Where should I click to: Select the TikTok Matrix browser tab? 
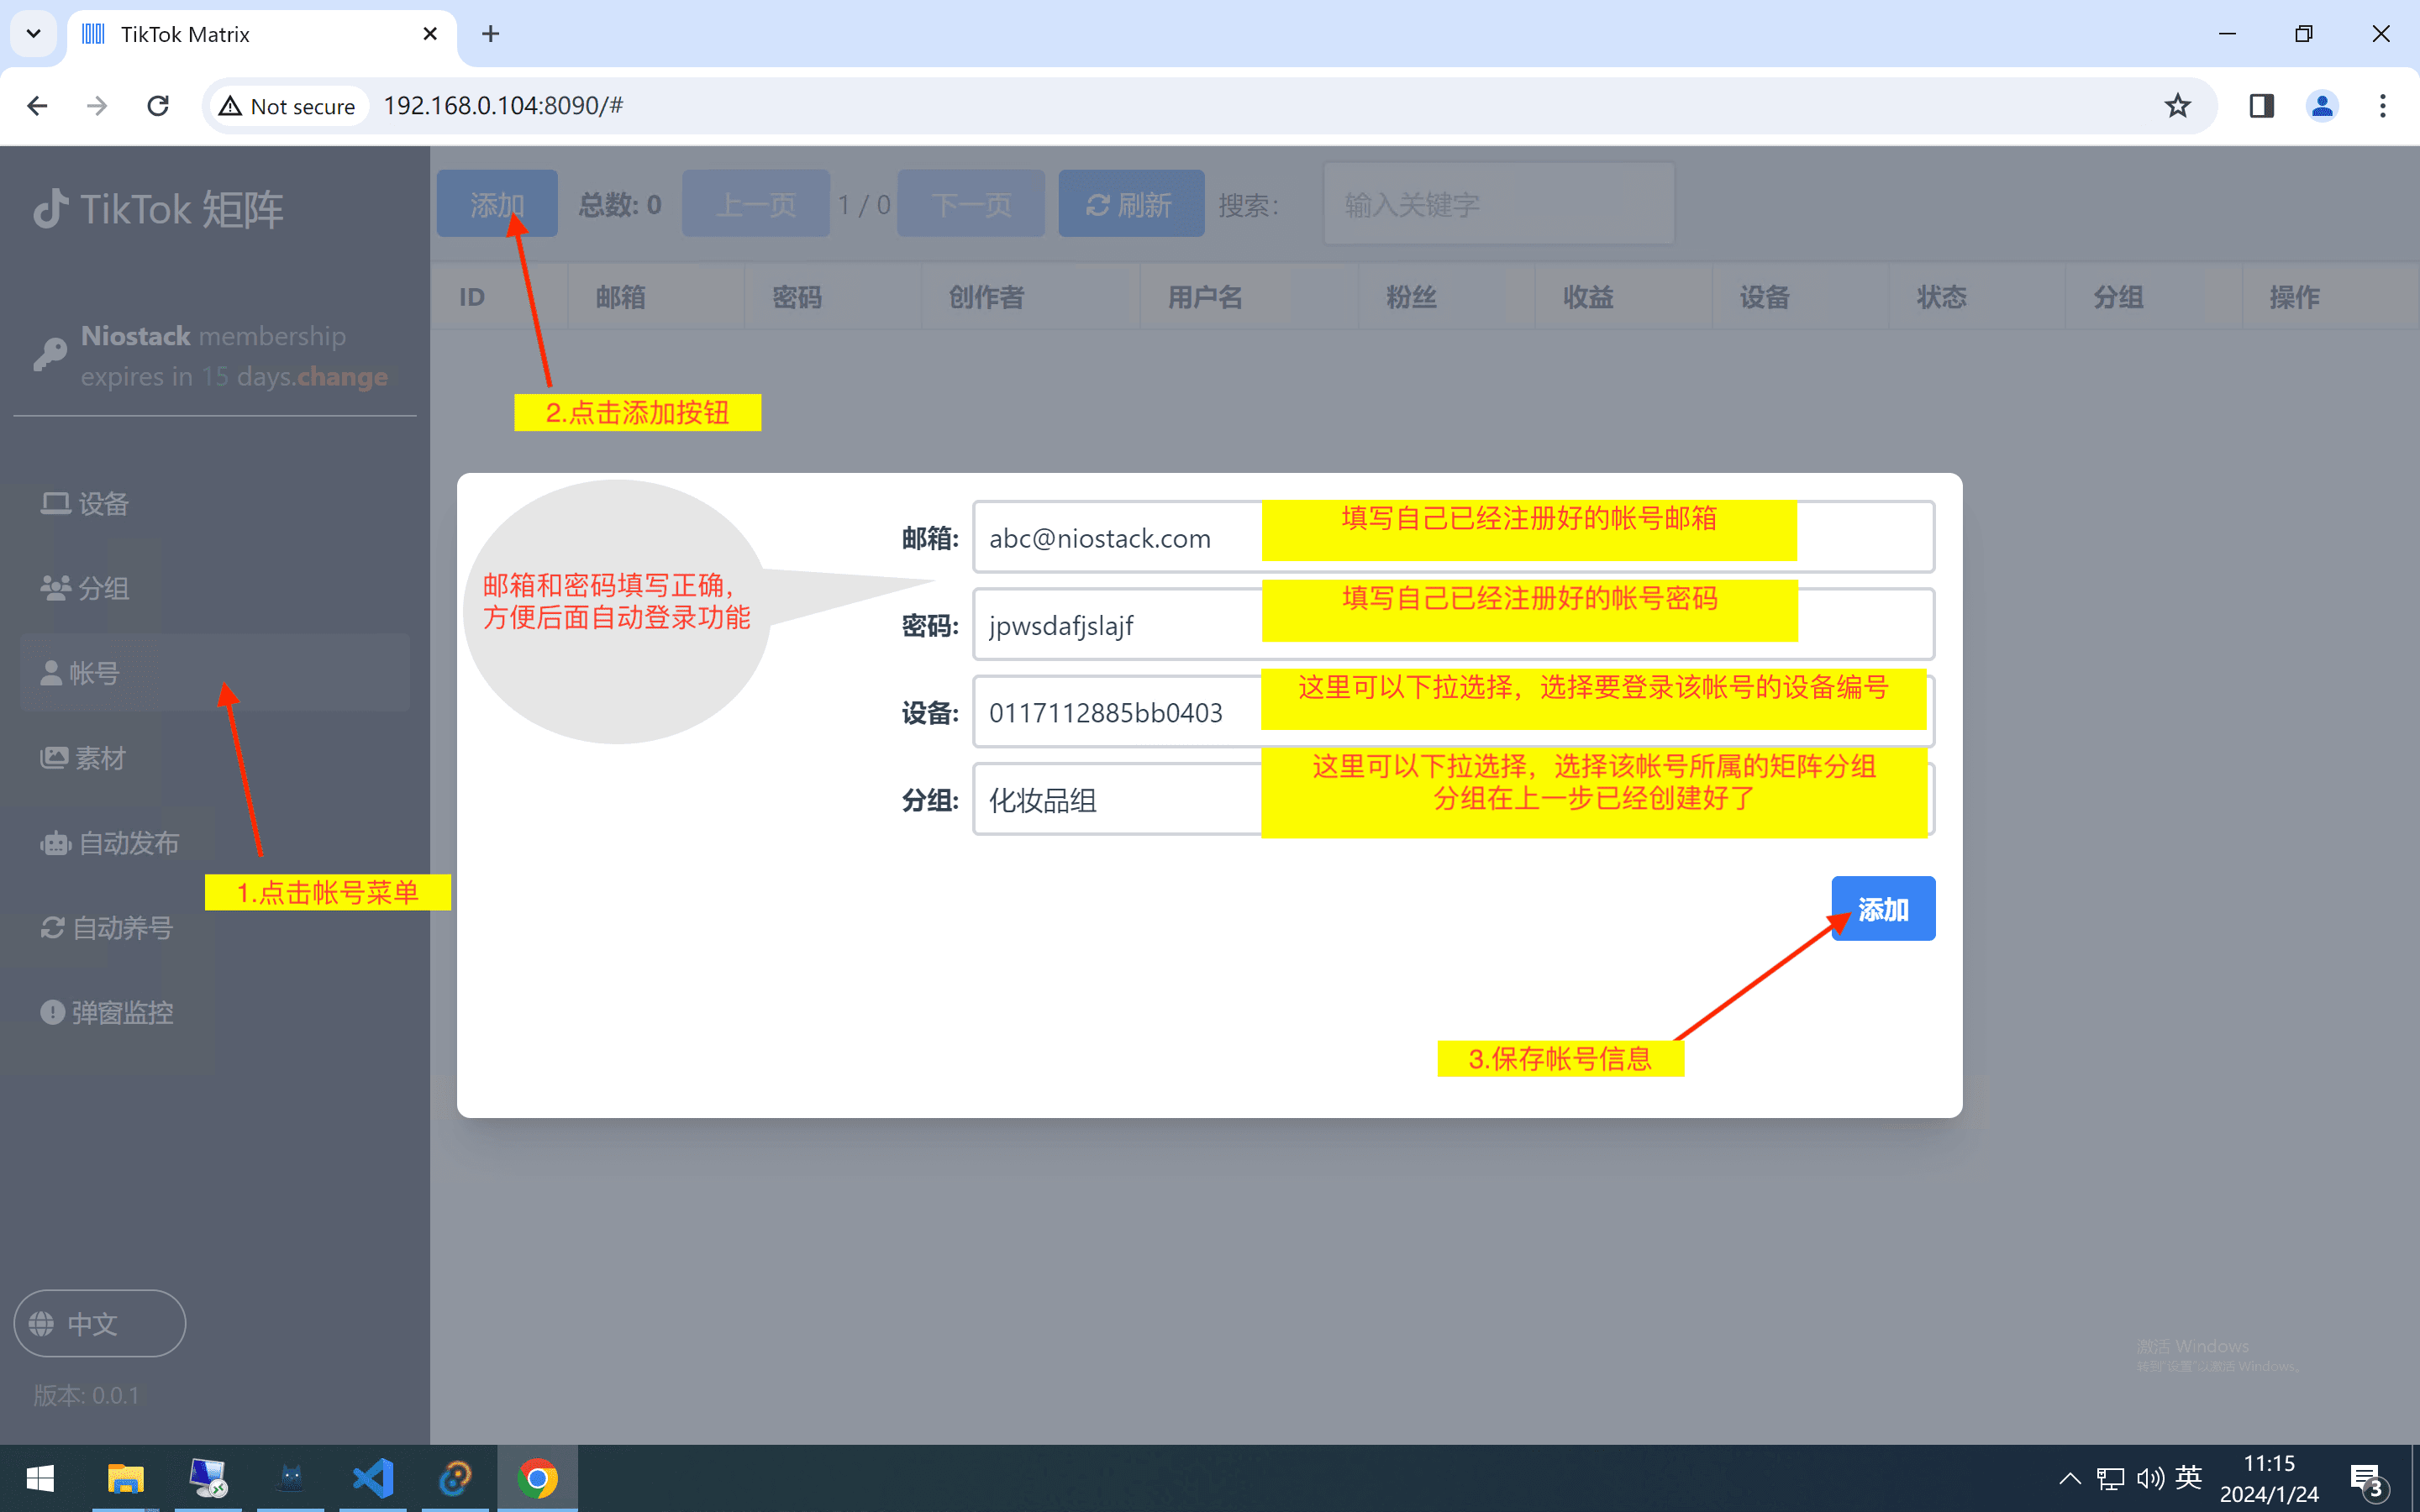tap(262, 34)
